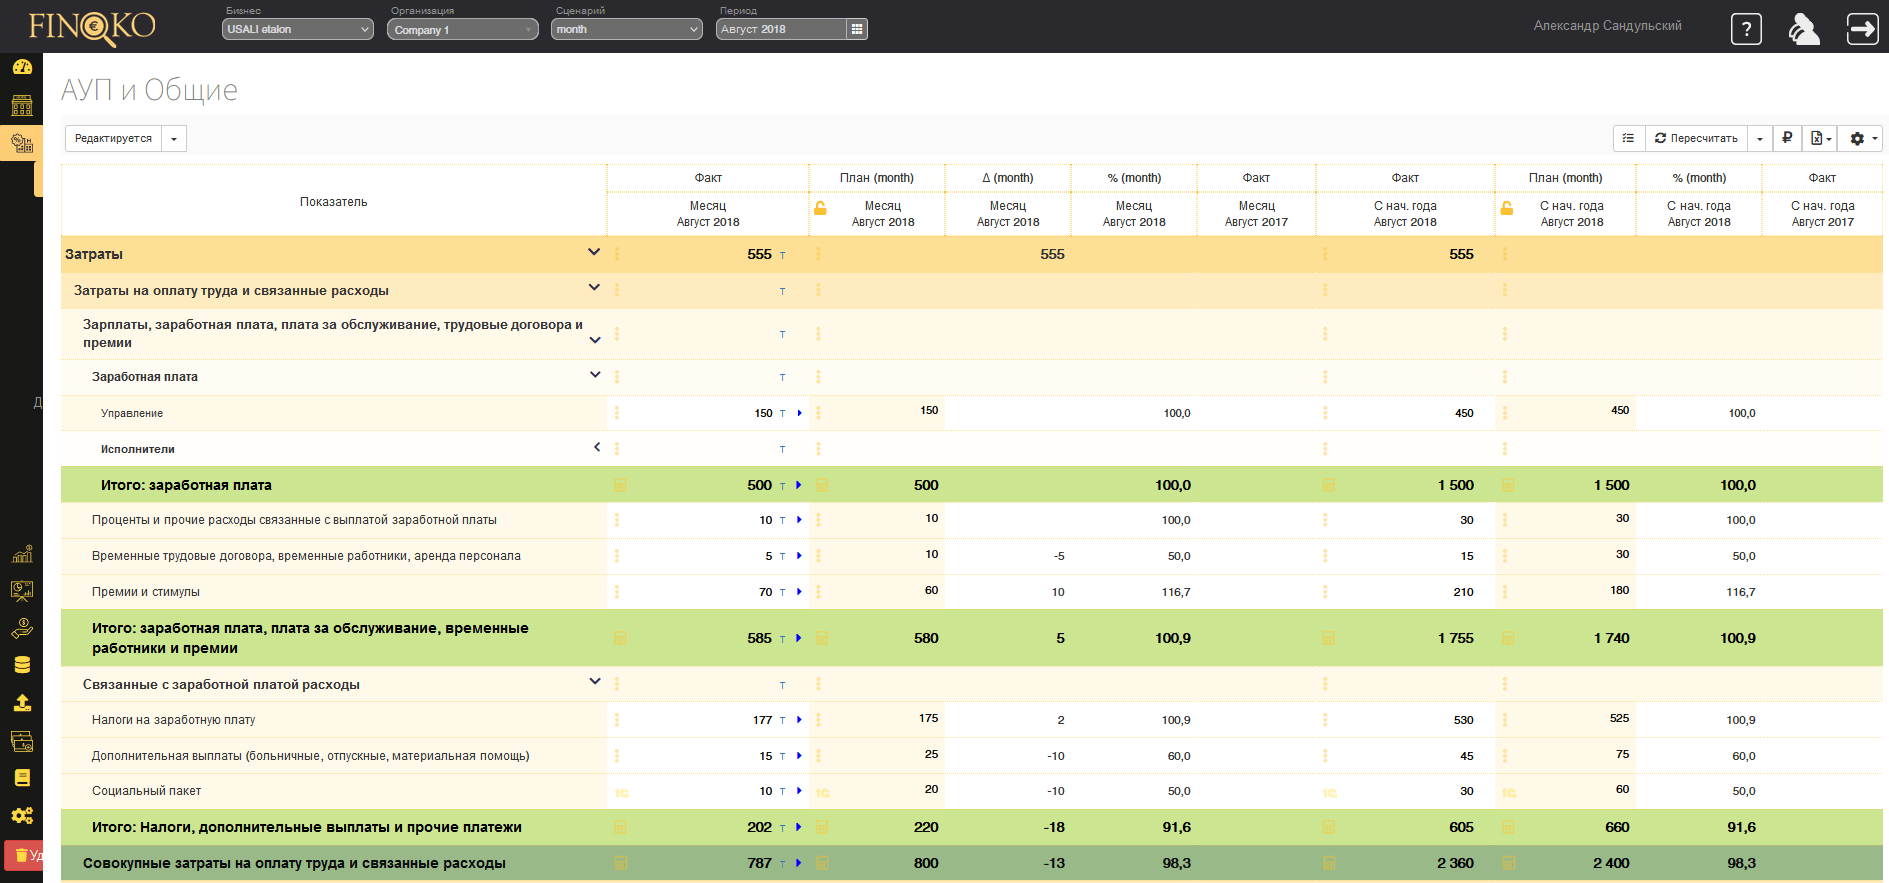Image resolution: width=1889 pixels, height=883 pixels.
Task: Open the help question mark icon
Action: pyautogui.click(x=1746, y=29)
